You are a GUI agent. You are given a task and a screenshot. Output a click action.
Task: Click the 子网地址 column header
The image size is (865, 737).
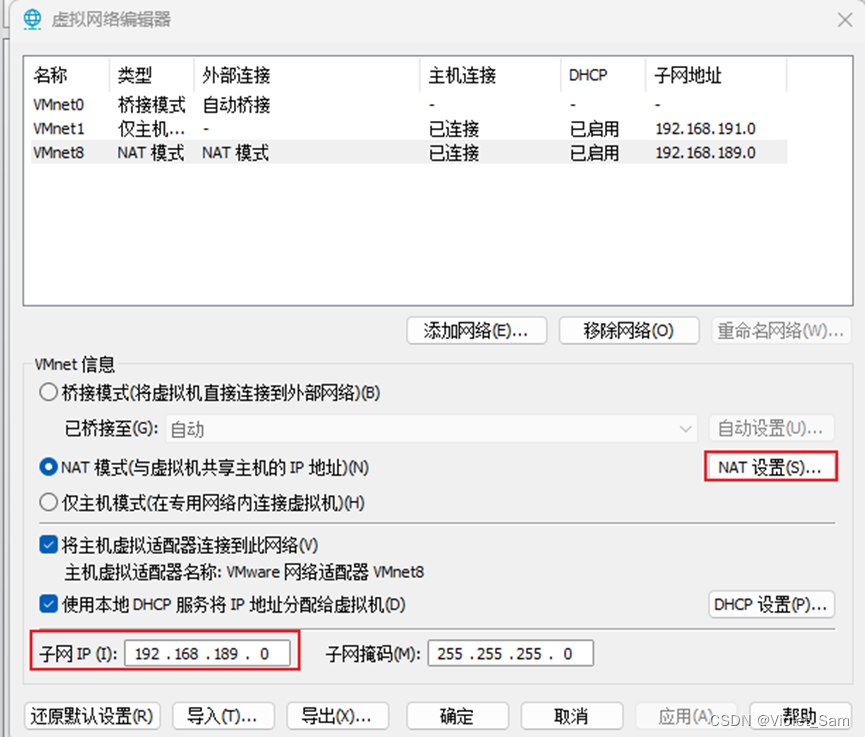click(x=716, y=75)
